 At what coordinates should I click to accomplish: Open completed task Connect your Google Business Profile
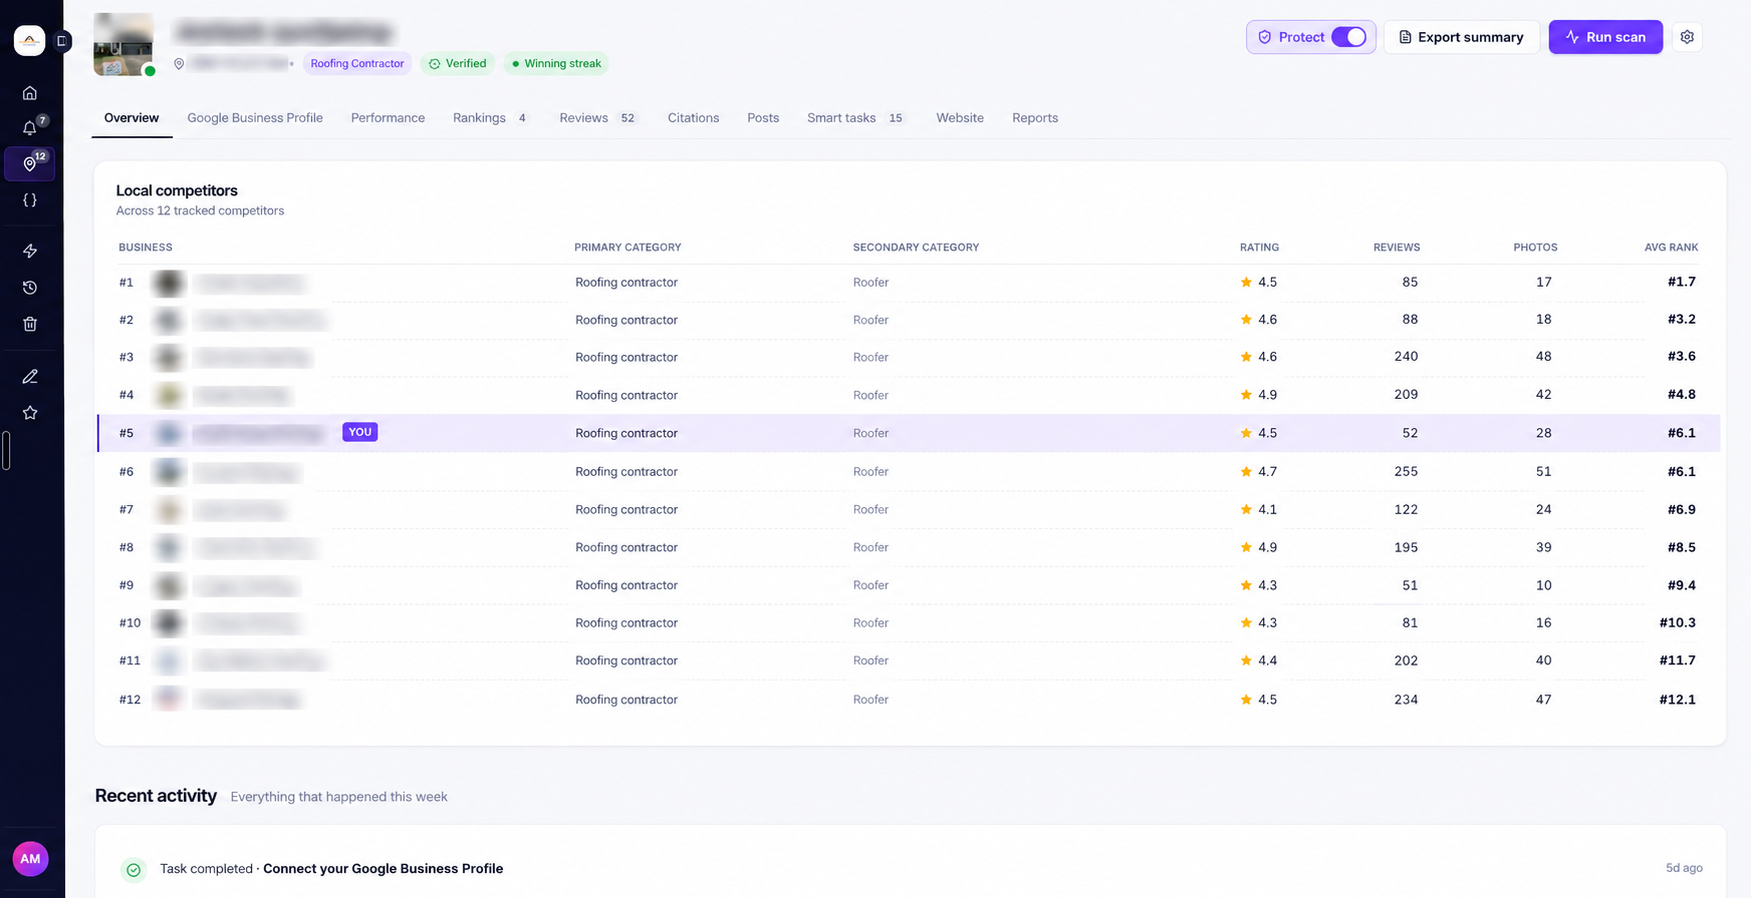click(383, 868)
